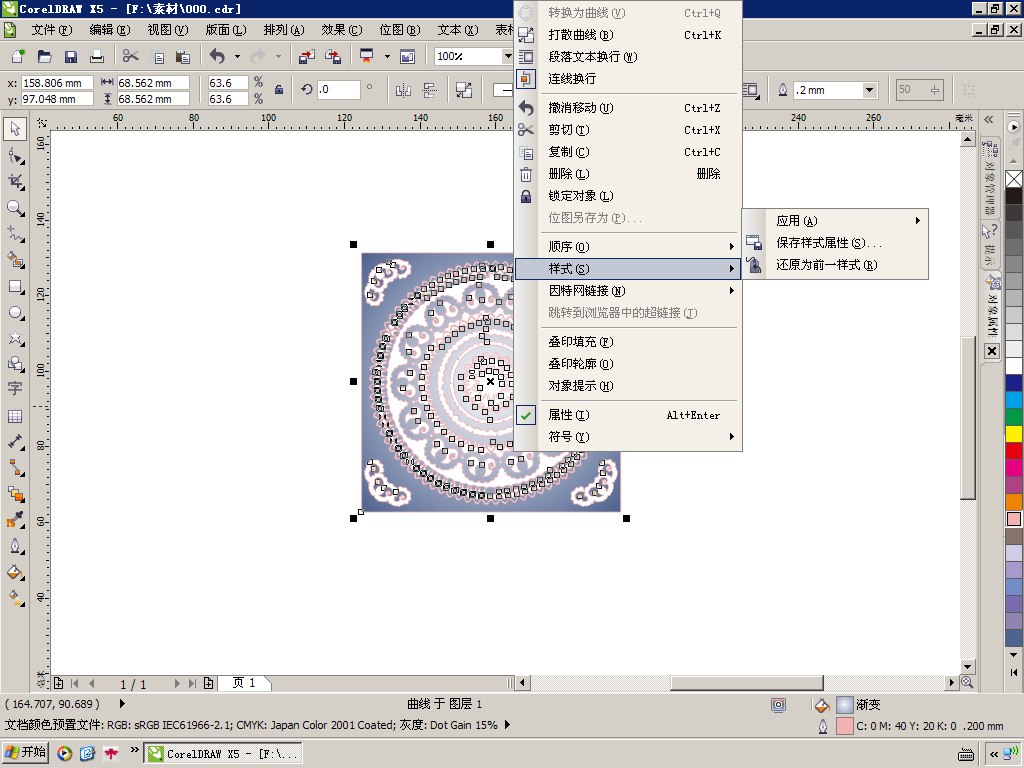Pick the green palette swatch

[x=1014, y=417]
